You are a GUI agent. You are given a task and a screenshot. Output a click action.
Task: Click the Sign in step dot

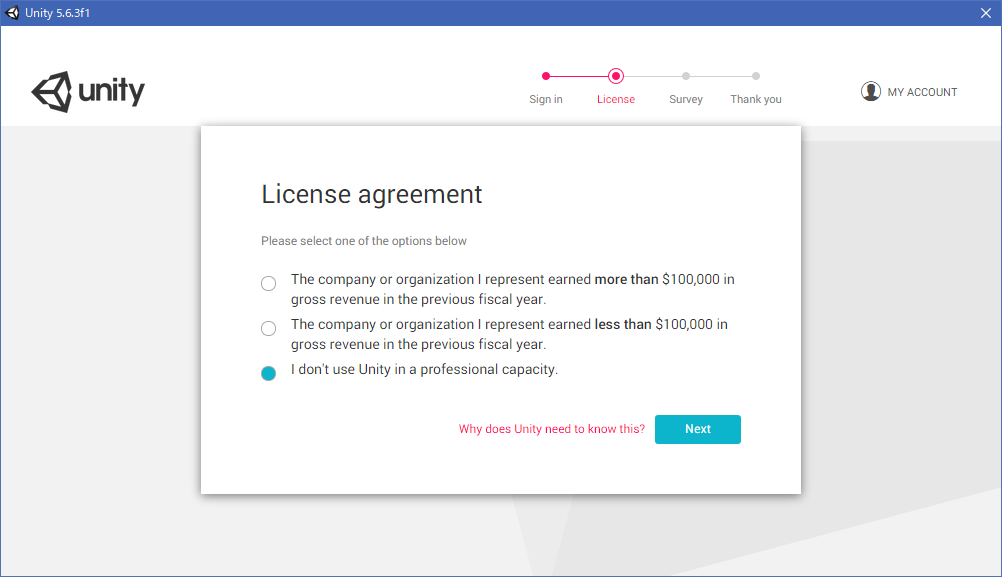click(546, 76)
